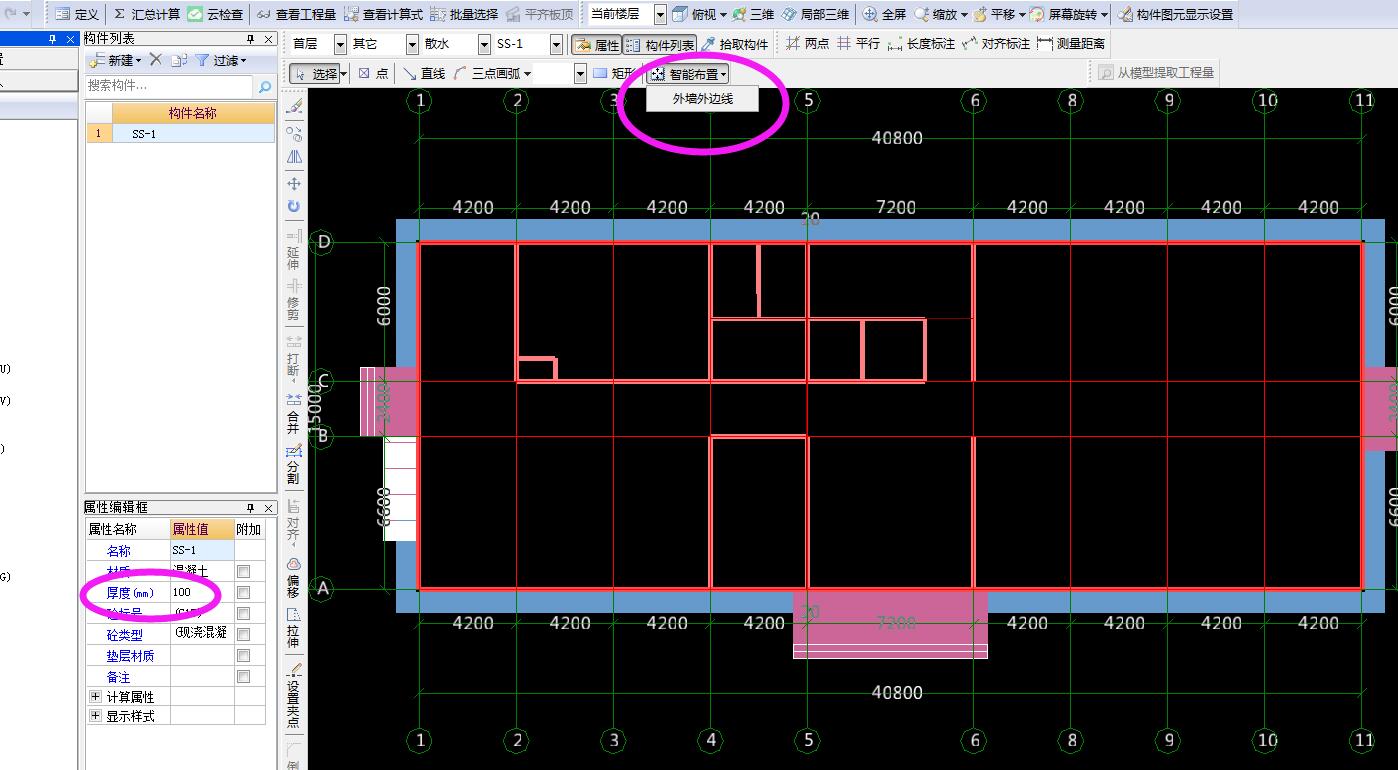This screenshot has height=770, width=1398.
Task: Open the 当前楼层 floor scope dropdown
Action: (659, 15)
